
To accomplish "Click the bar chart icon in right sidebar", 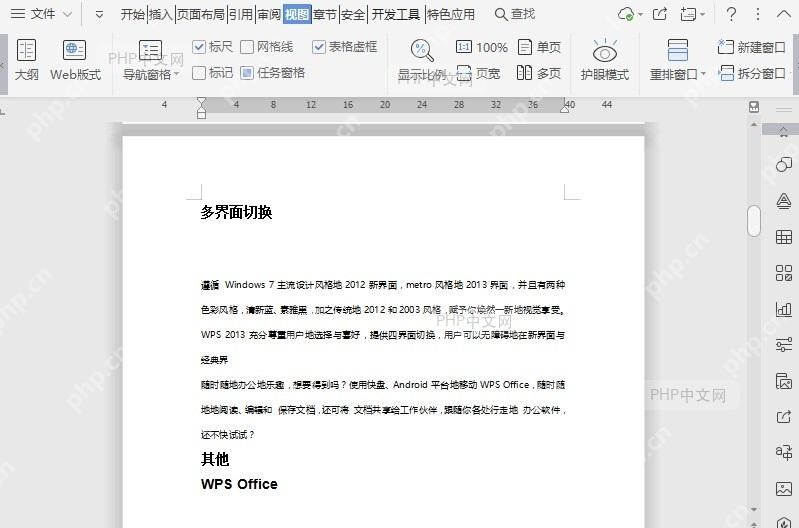I will 784,309.
